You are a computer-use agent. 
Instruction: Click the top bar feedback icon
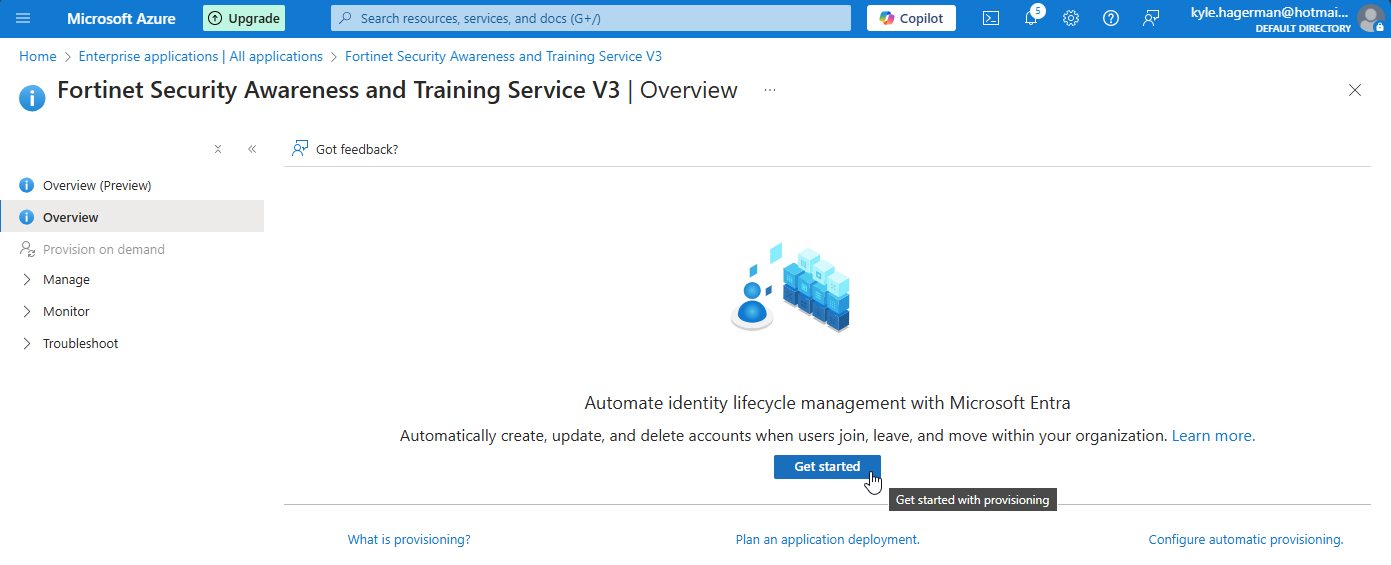click(x=1151, y=18)
